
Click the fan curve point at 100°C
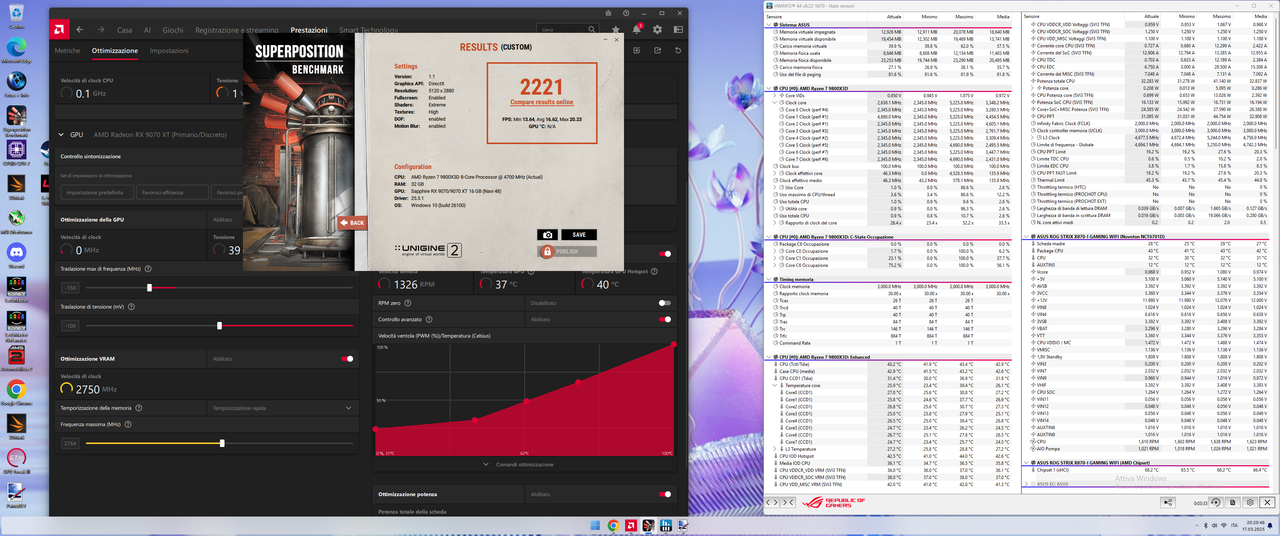(675, 344)
